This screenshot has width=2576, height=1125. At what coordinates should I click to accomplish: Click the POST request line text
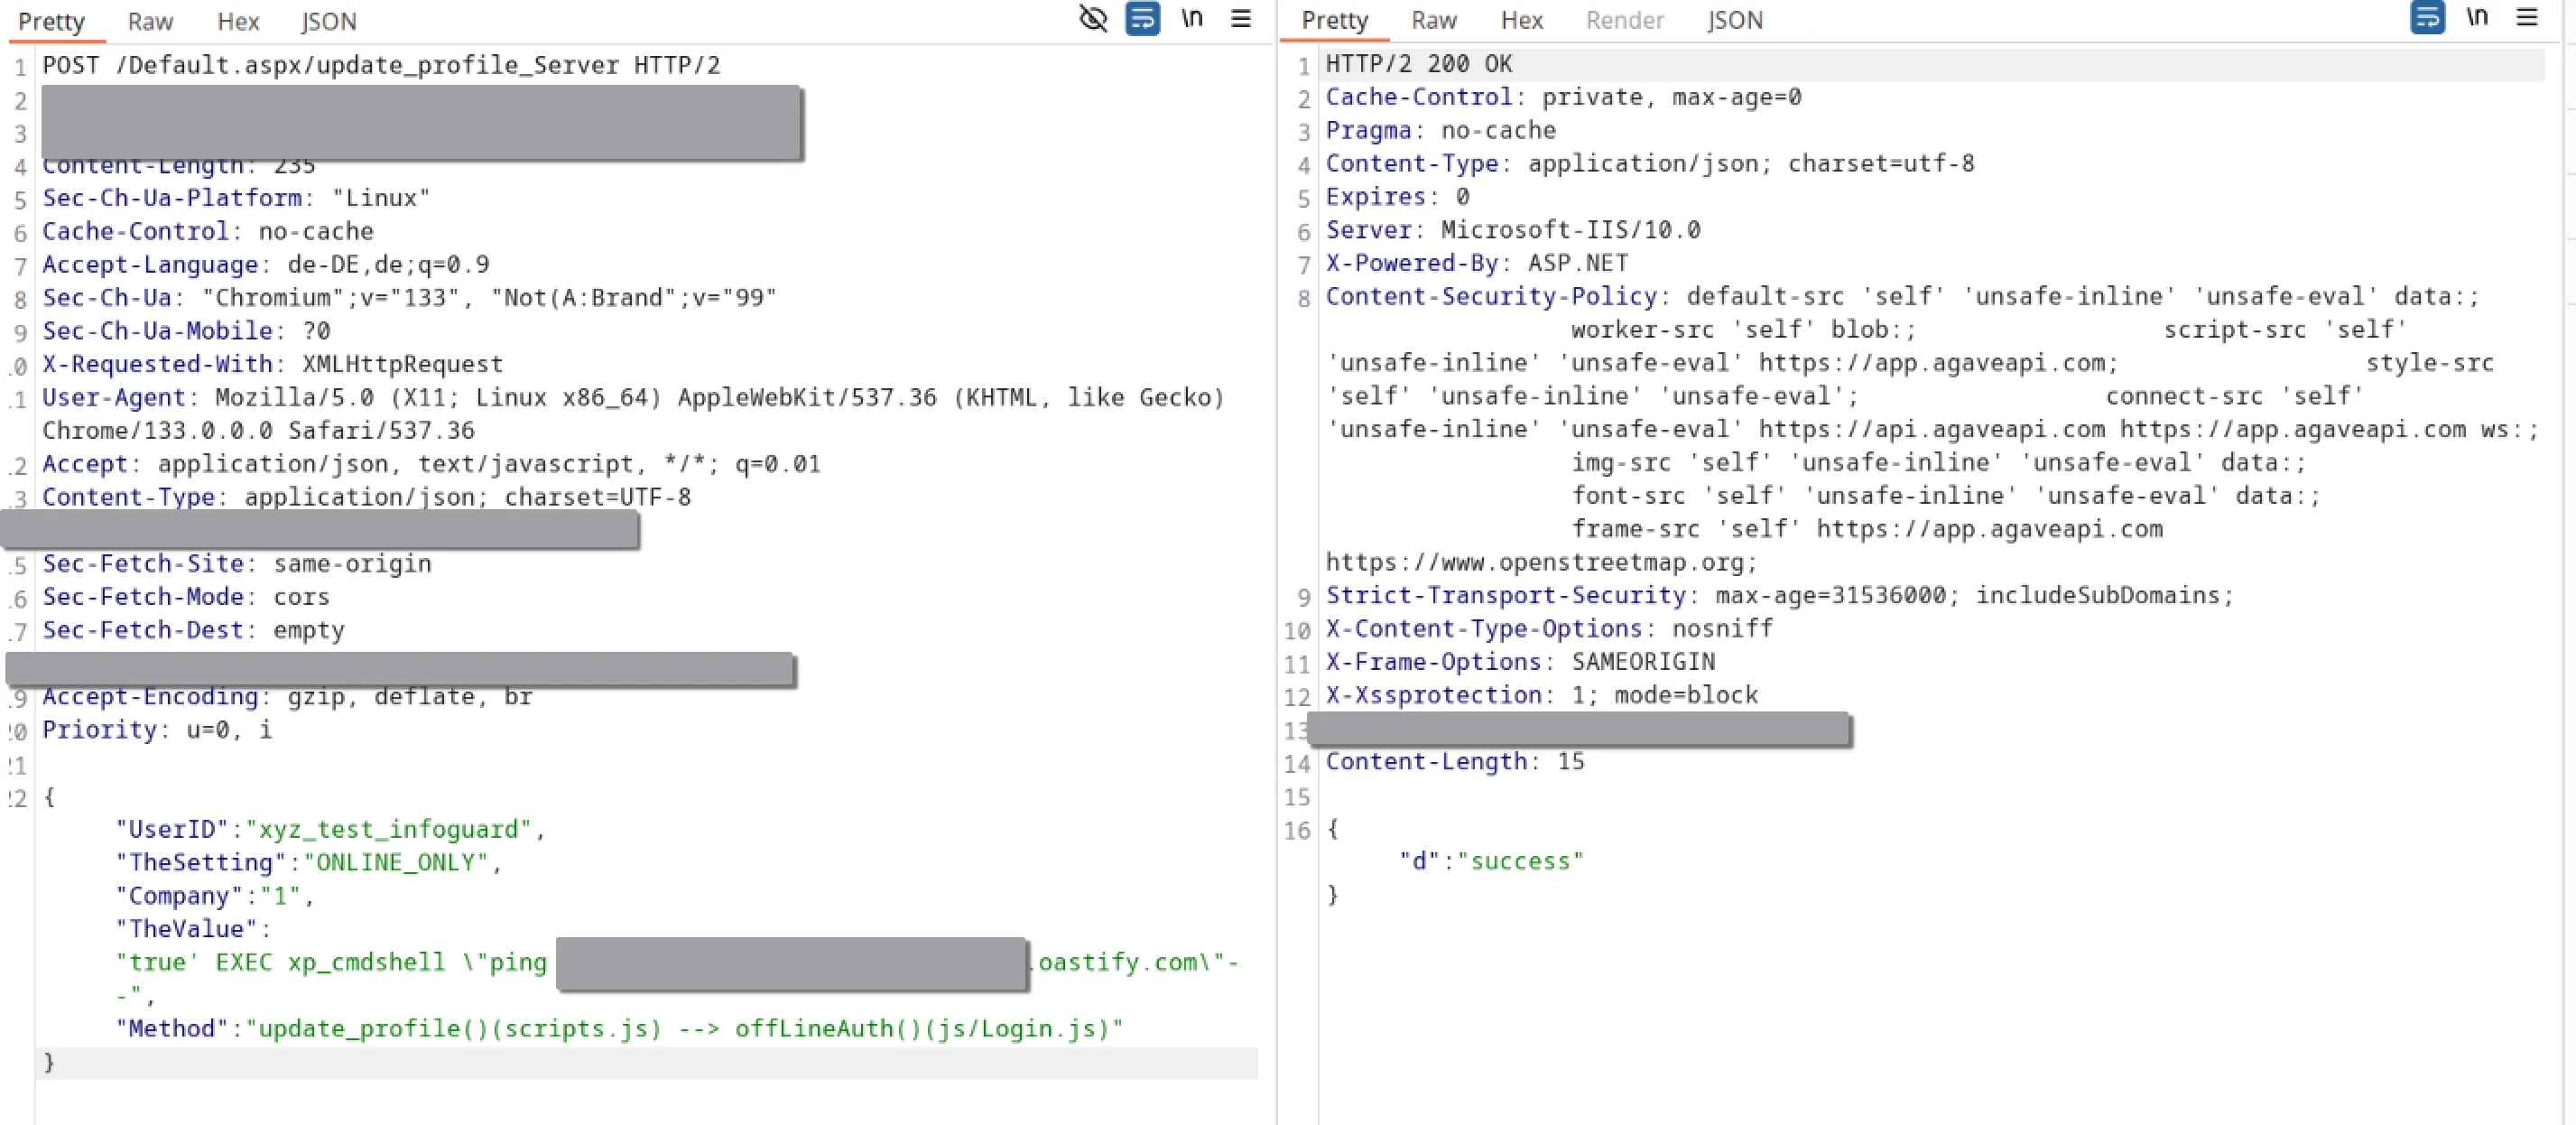(x=380, y=66)
